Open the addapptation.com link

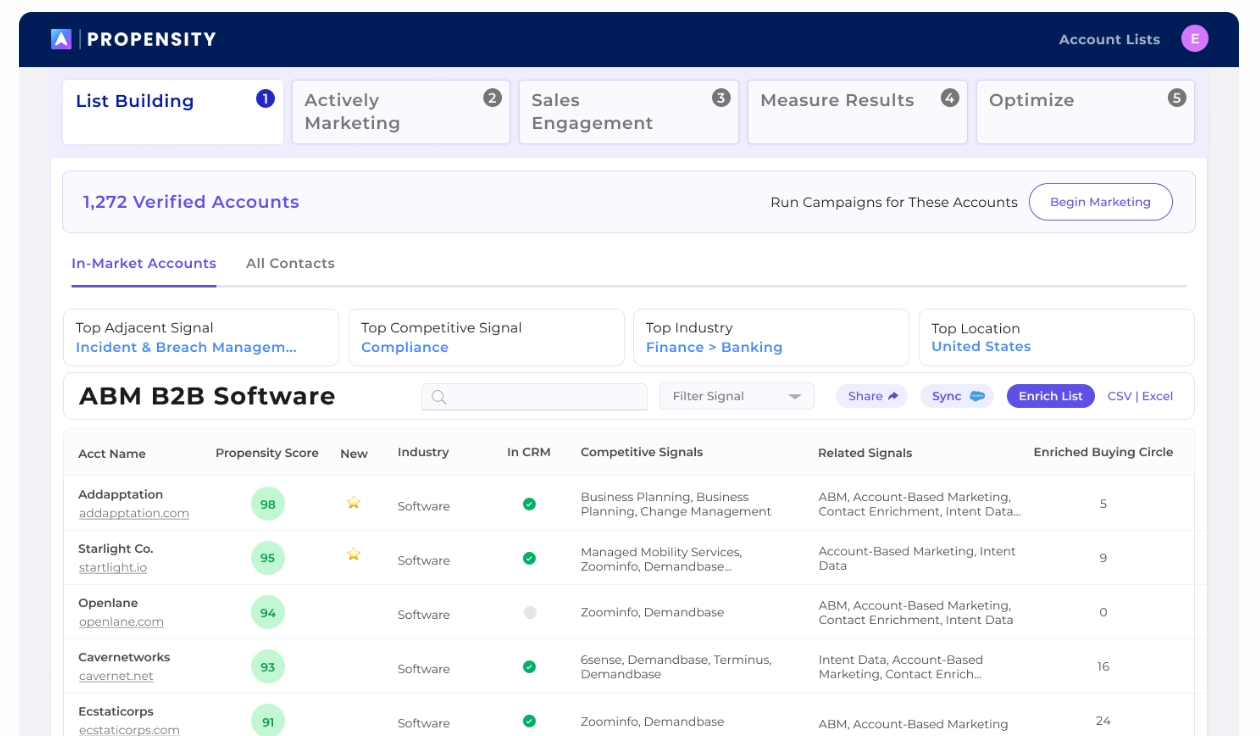(x=134, y=513)
